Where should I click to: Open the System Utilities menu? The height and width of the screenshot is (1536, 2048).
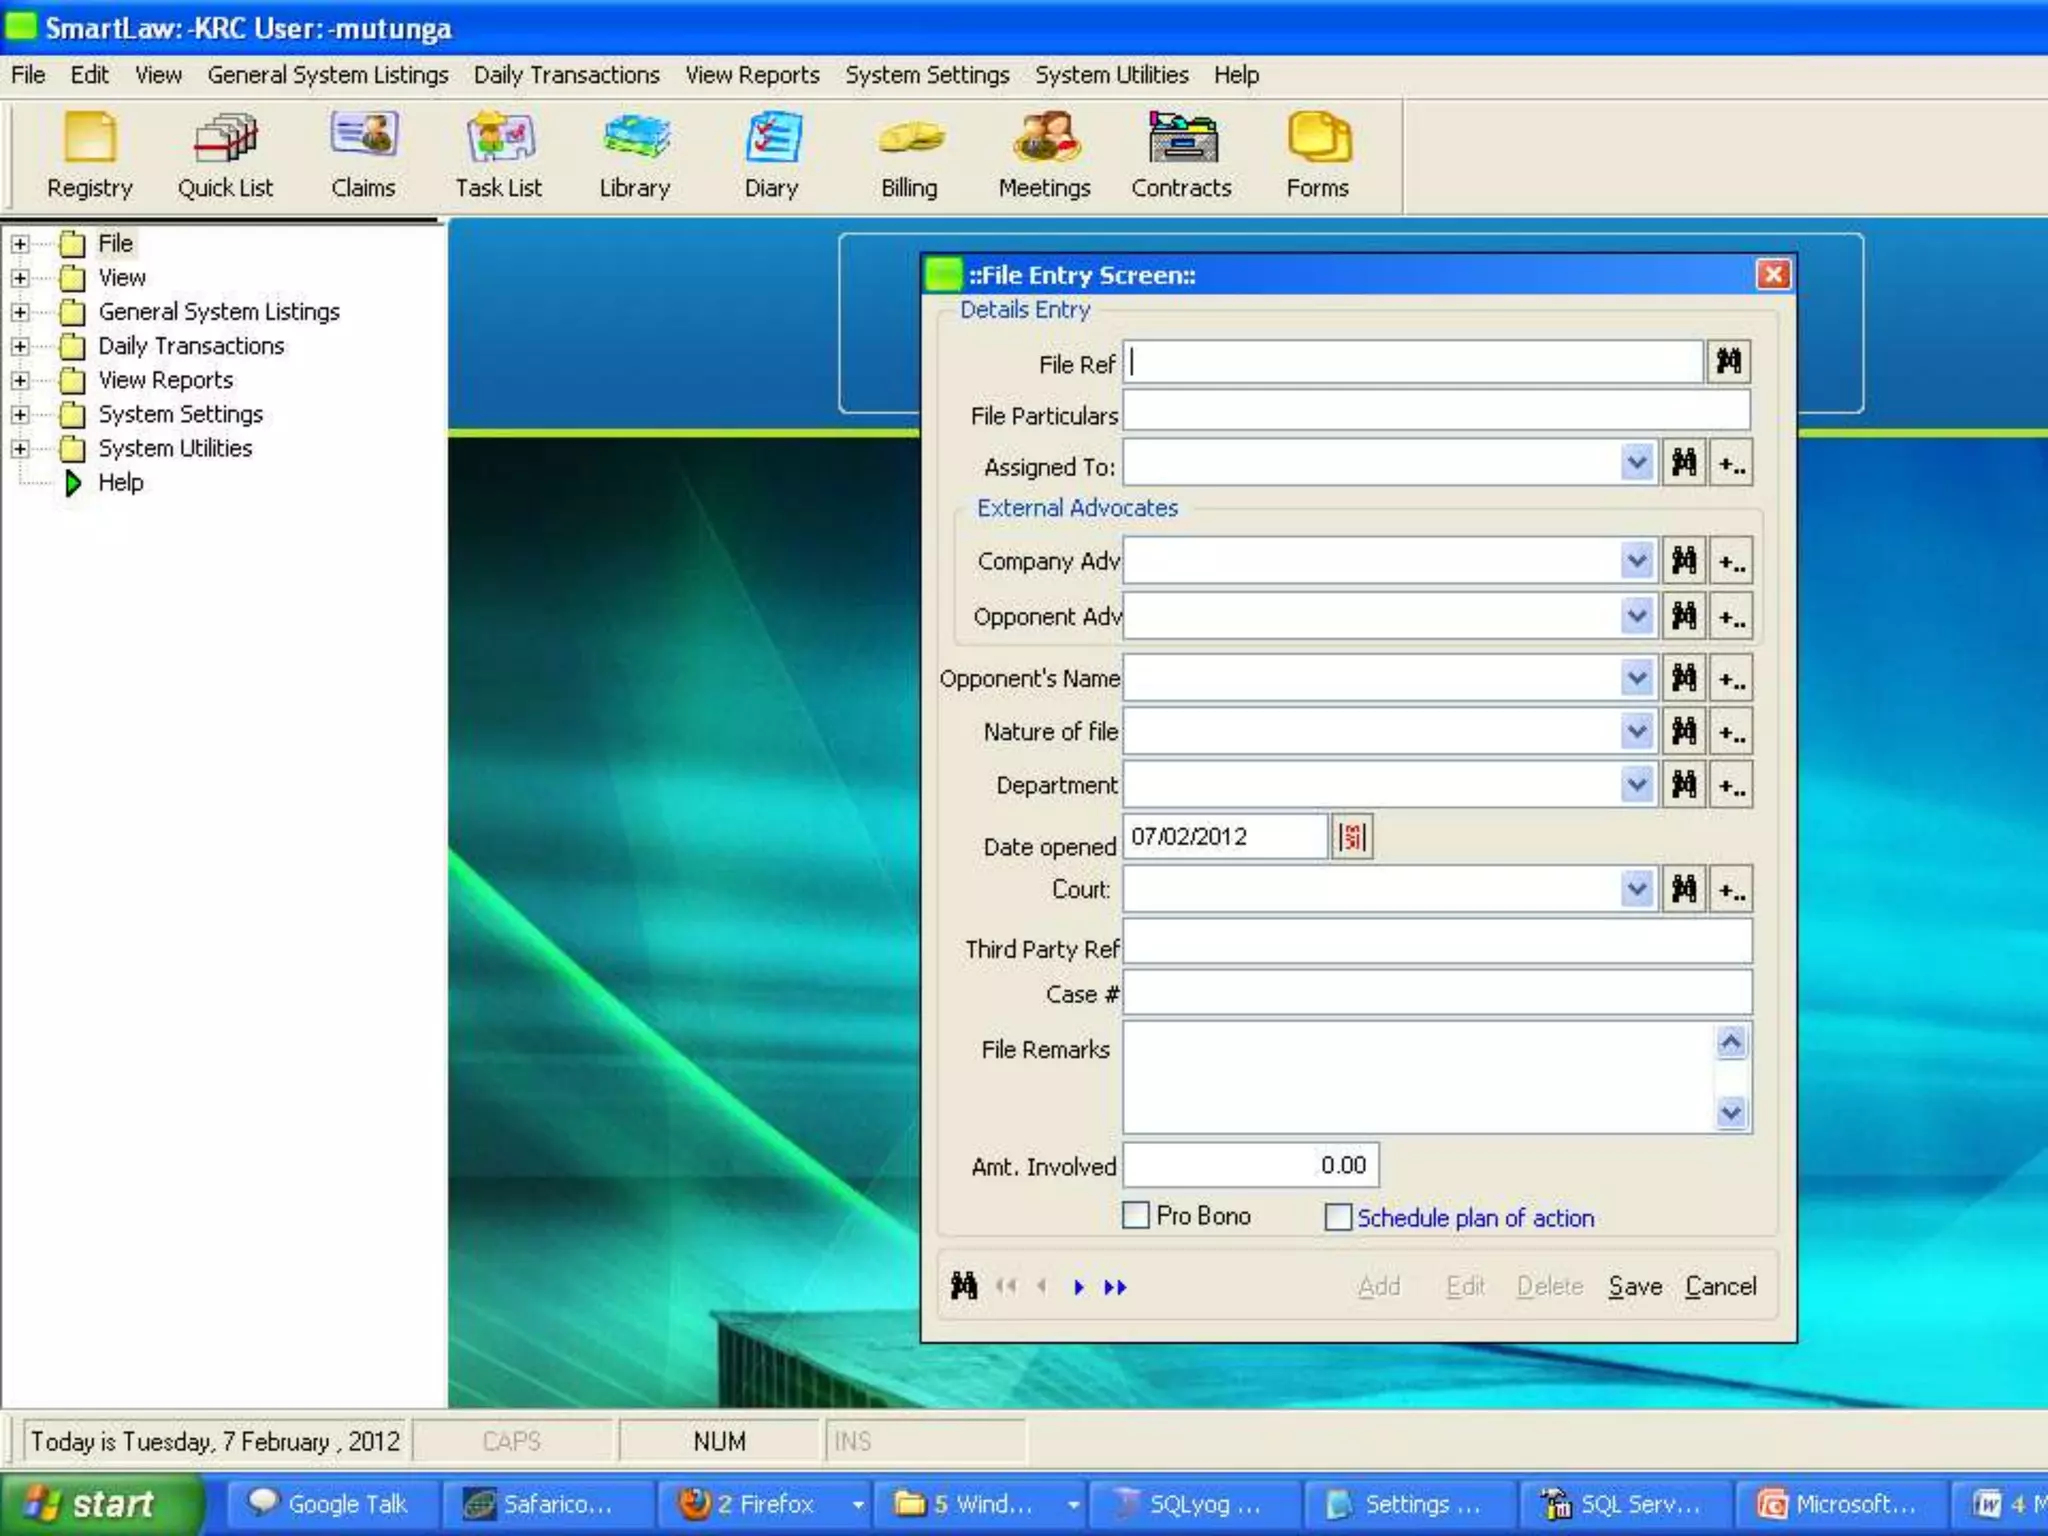(1111, 75)
